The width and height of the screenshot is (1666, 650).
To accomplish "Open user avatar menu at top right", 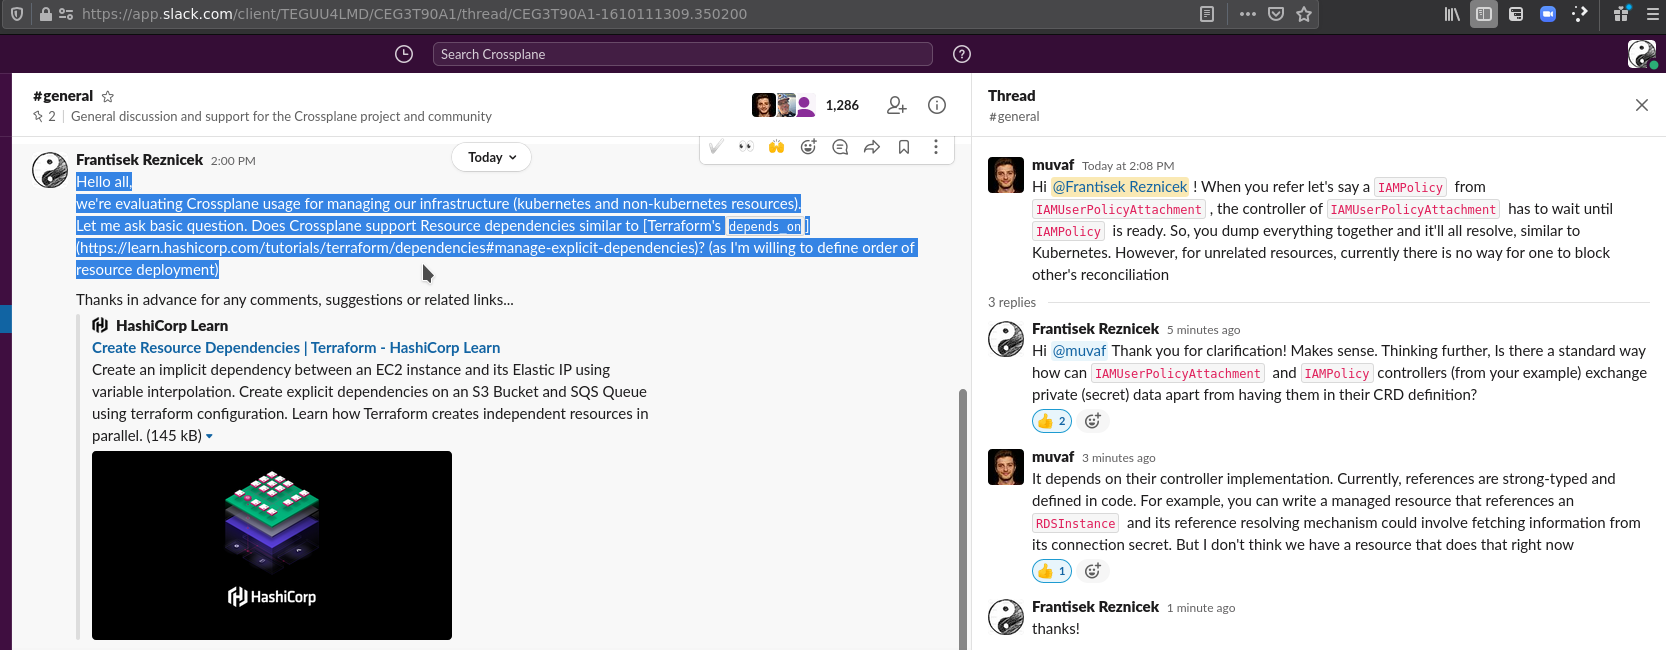I will [1641, 54].
